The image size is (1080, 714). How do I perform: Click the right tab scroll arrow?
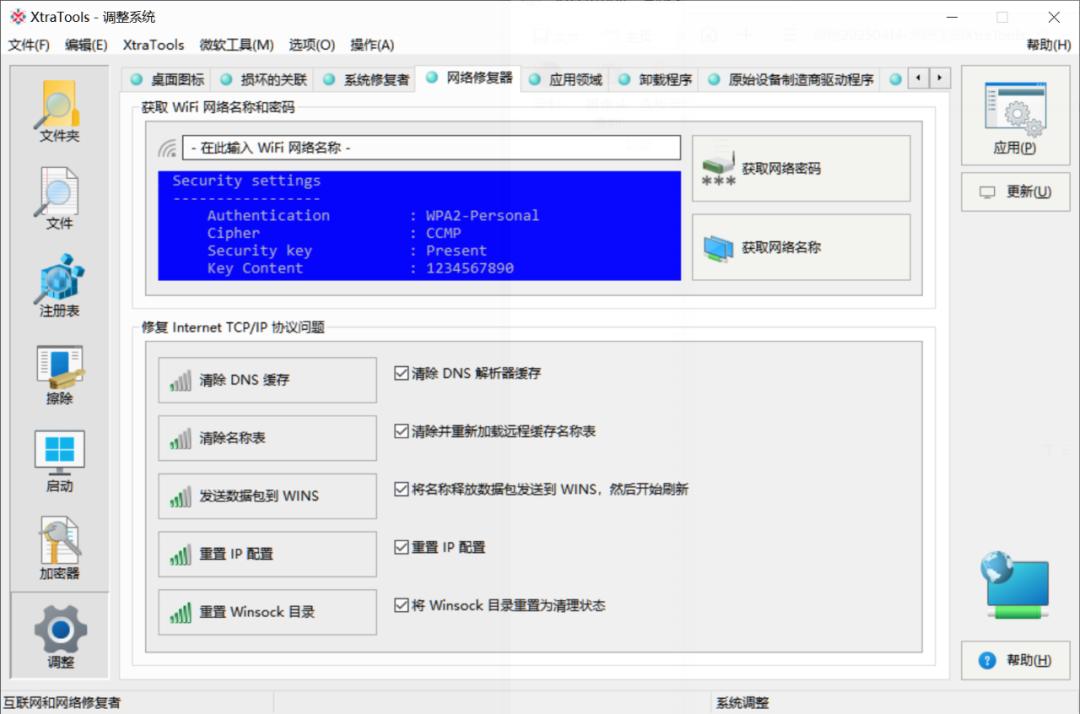point(938,77)
